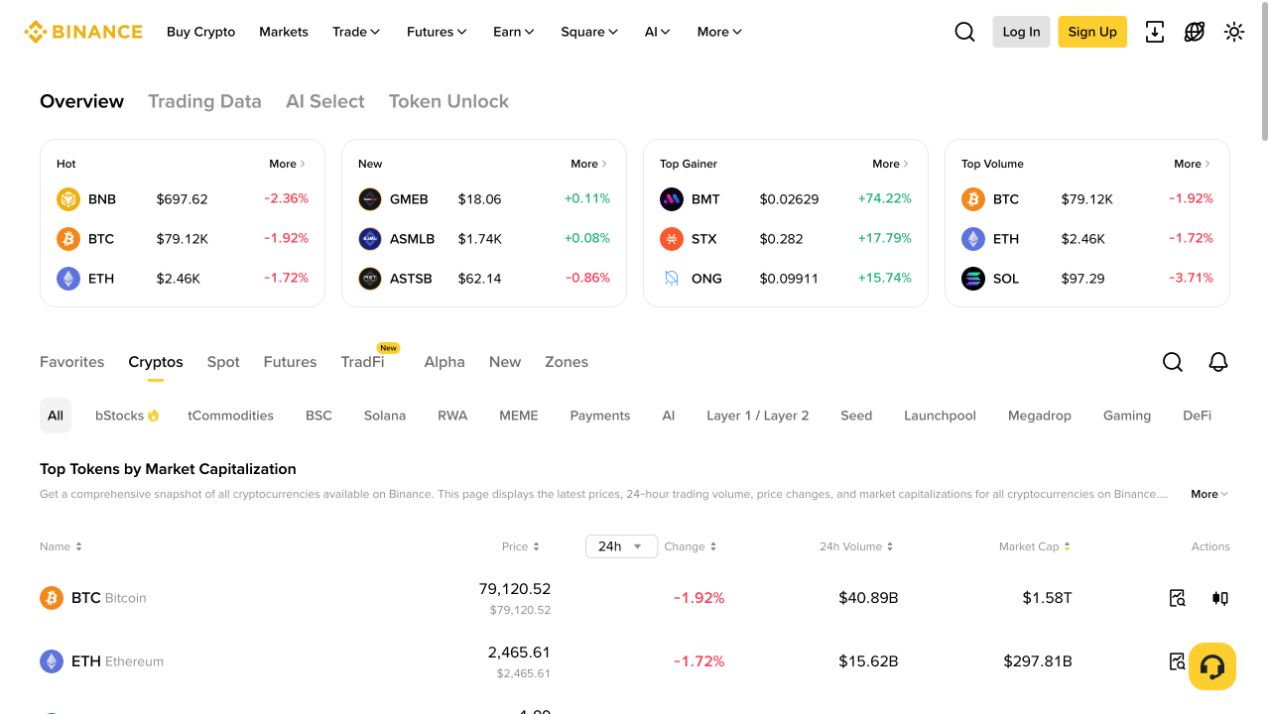Open the language globe icon
1270x714 pixels.
click(1195, 32)
